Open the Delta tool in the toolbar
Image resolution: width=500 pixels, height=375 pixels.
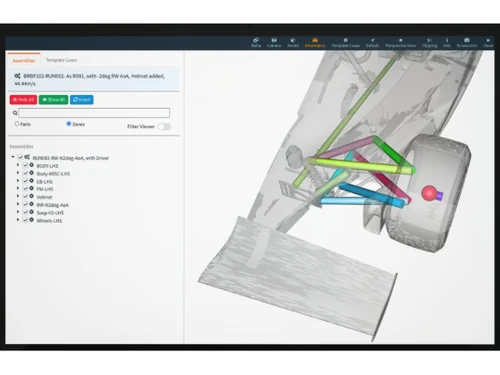[256, 43]
